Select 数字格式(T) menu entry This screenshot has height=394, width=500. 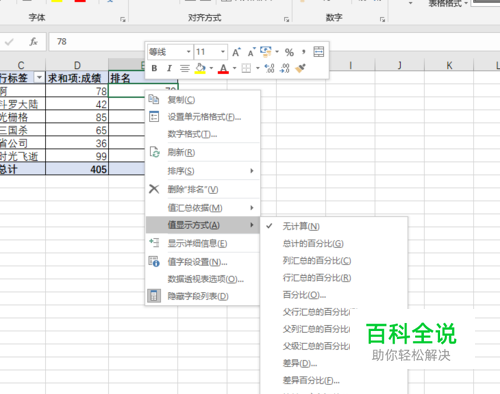203,134
